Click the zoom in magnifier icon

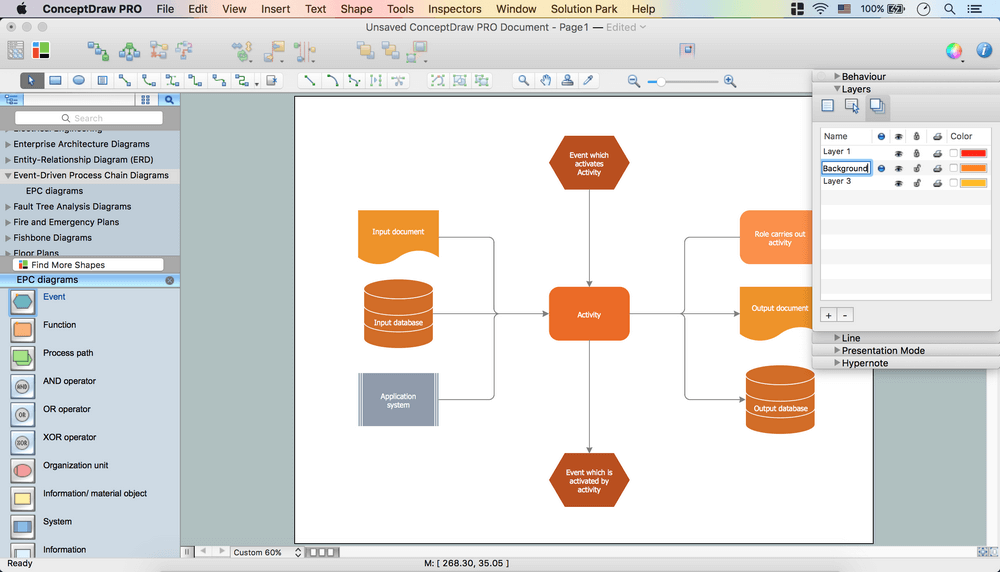click(730, 81)
